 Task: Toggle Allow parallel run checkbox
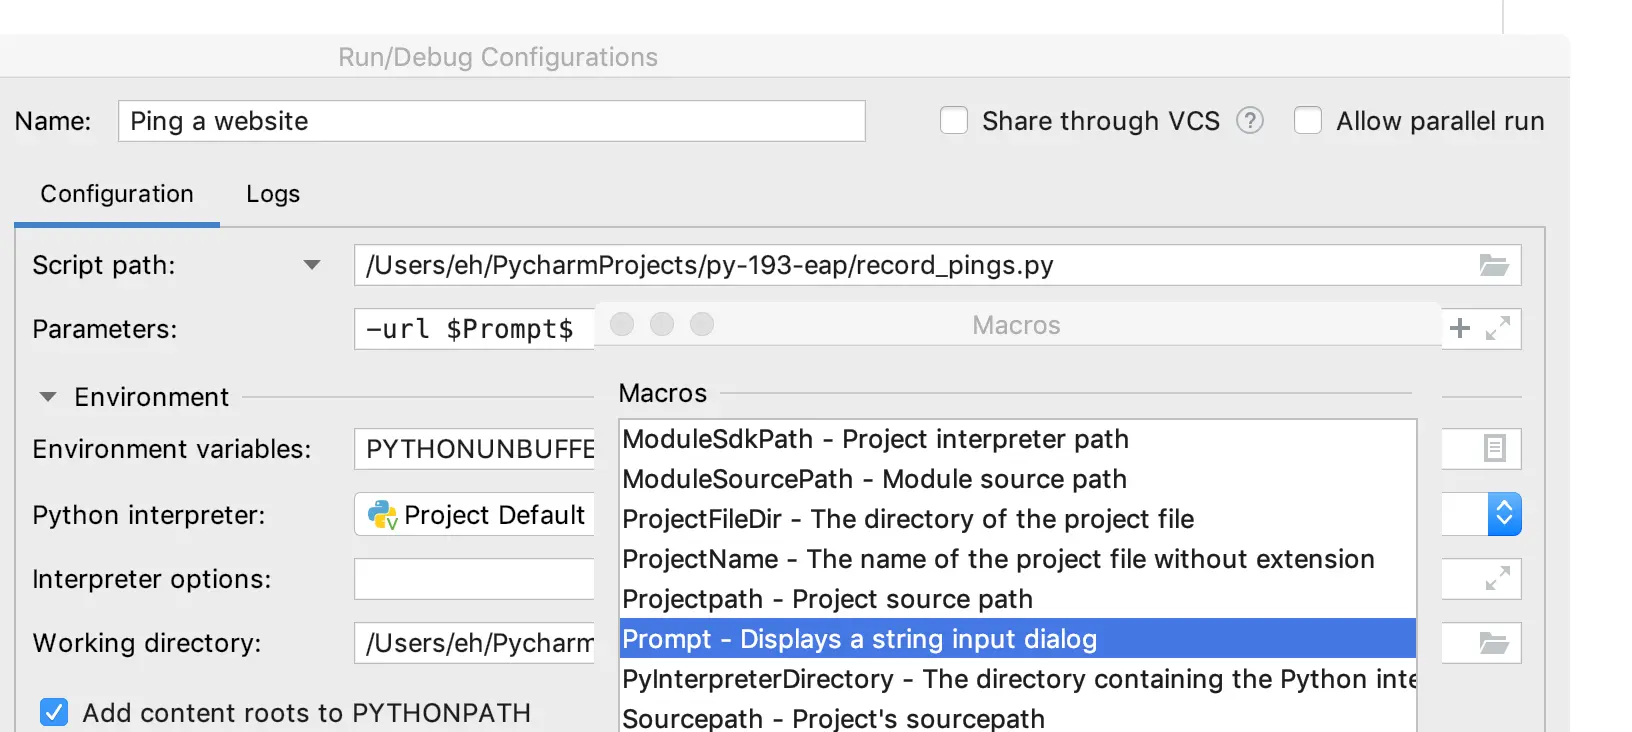click(1308, 121)
